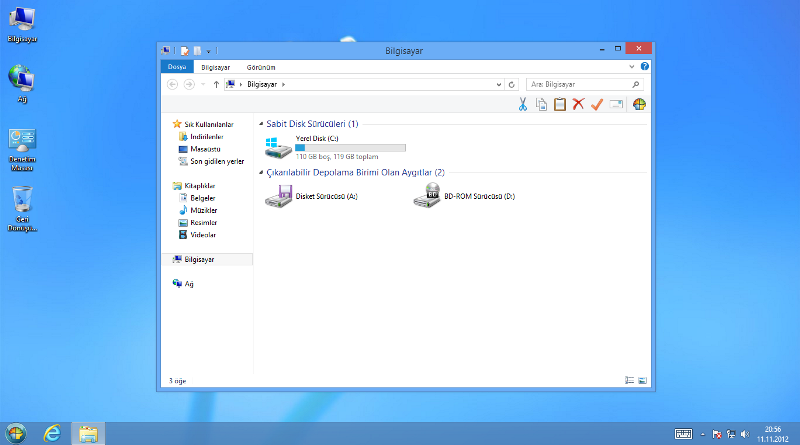Click the Paste clipboard toolbar icon
The width and height of the screenshot is (800, 445).
click(560, 104)
